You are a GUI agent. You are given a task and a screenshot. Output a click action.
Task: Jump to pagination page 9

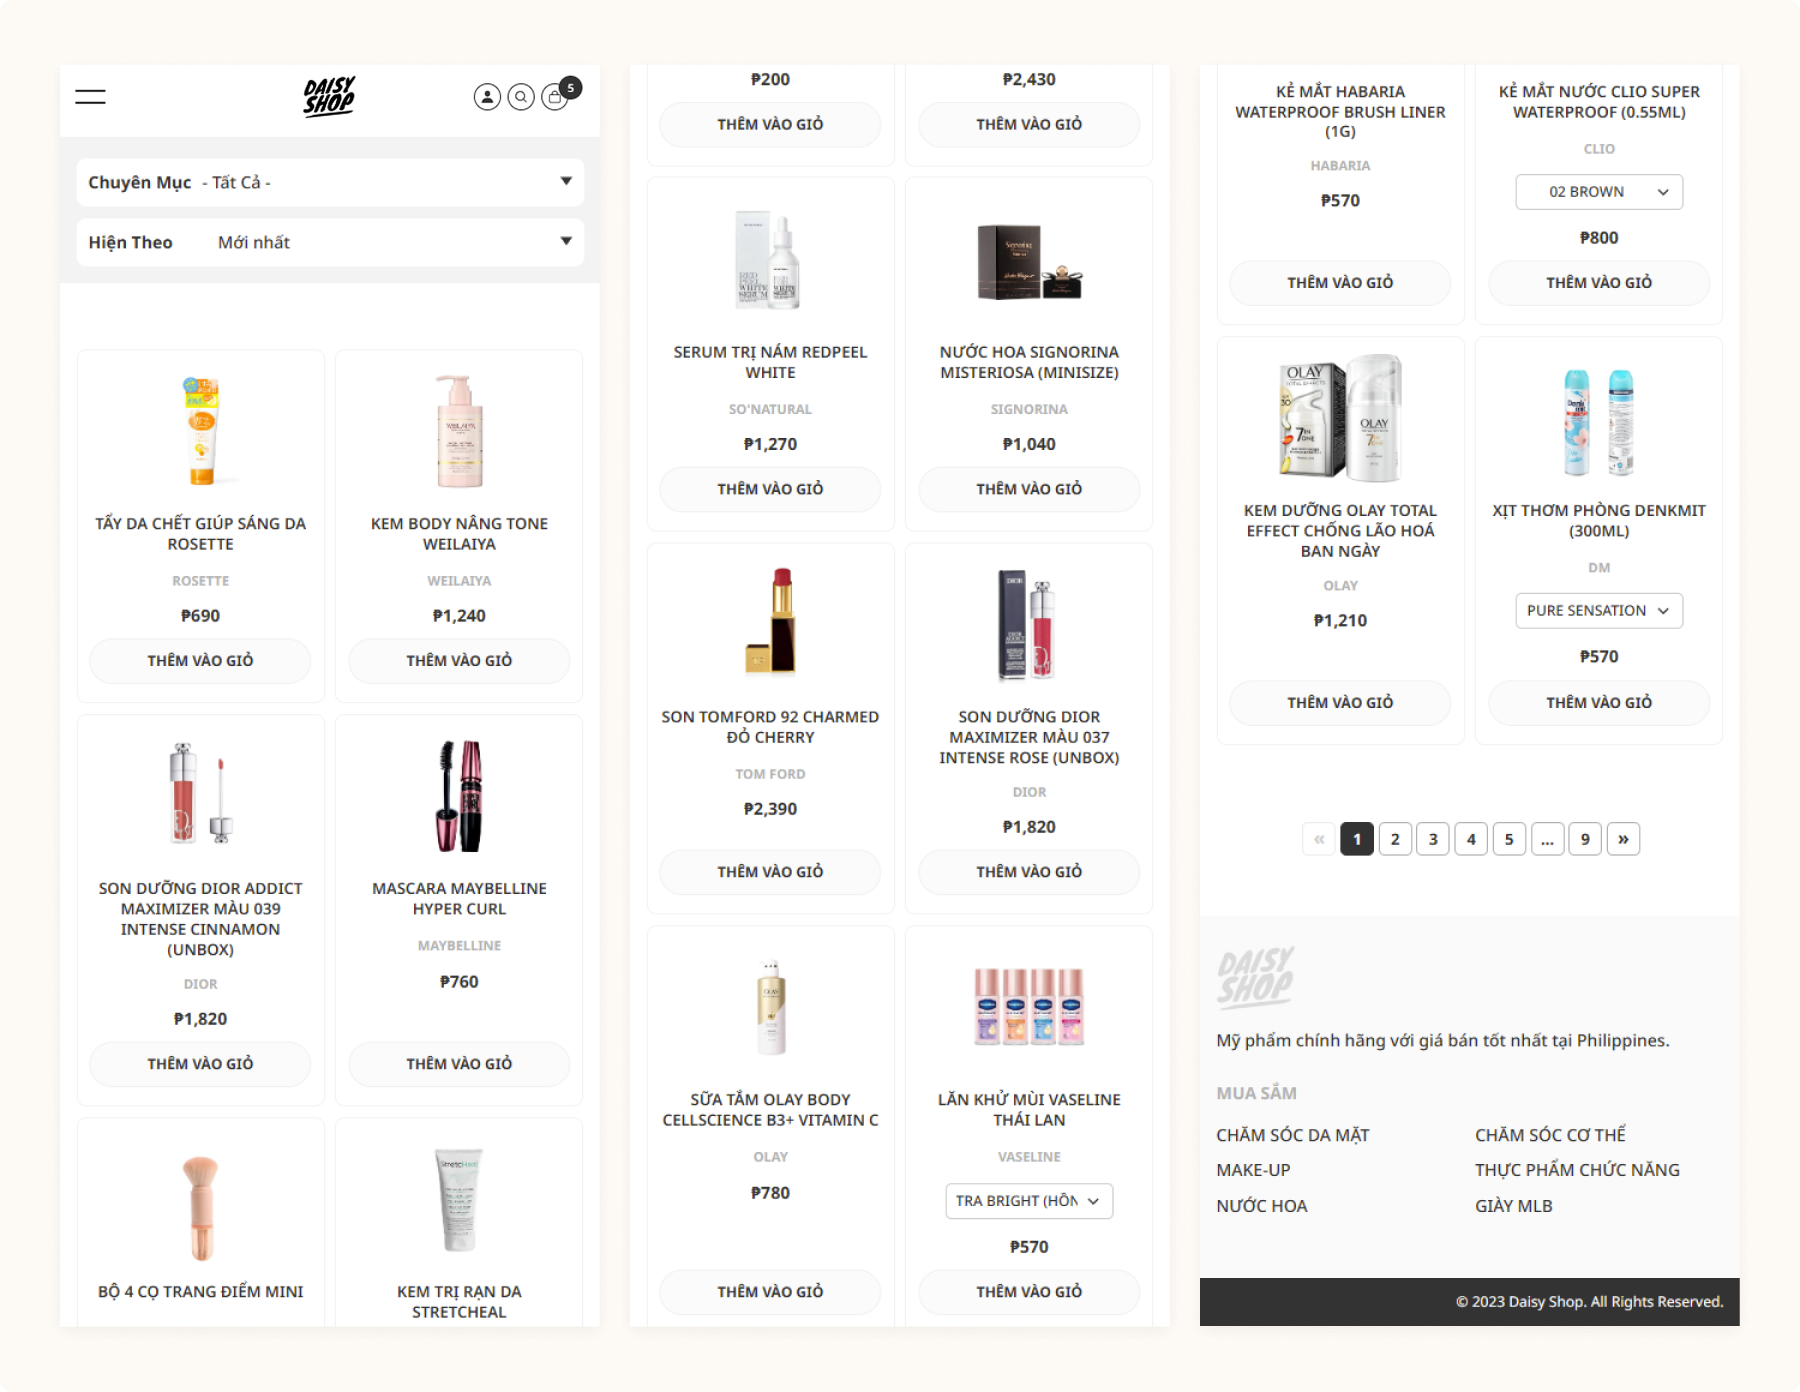[1585, 839]
